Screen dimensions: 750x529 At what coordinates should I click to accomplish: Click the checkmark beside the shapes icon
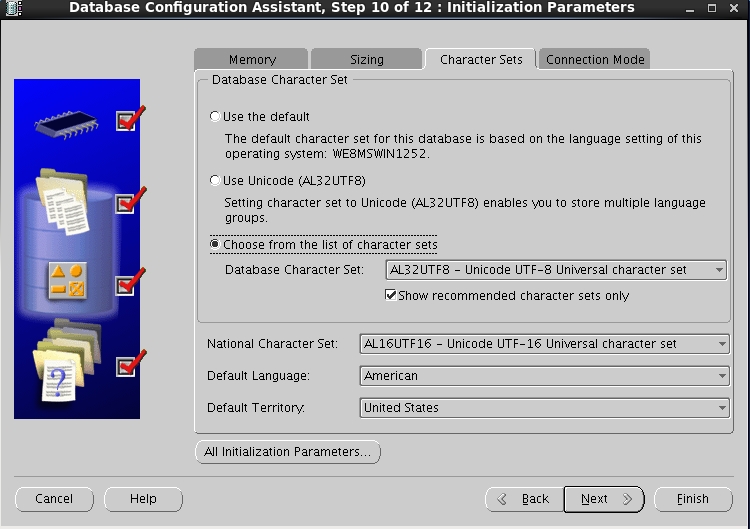127,285
